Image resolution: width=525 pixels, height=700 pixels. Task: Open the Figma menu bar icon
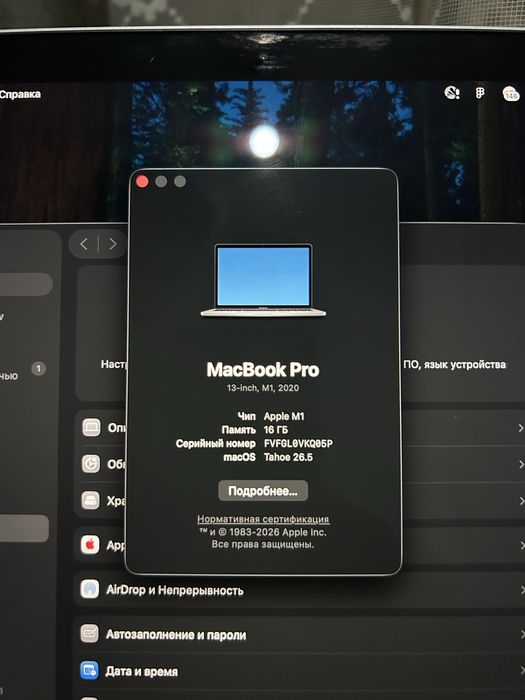[480, 93]
